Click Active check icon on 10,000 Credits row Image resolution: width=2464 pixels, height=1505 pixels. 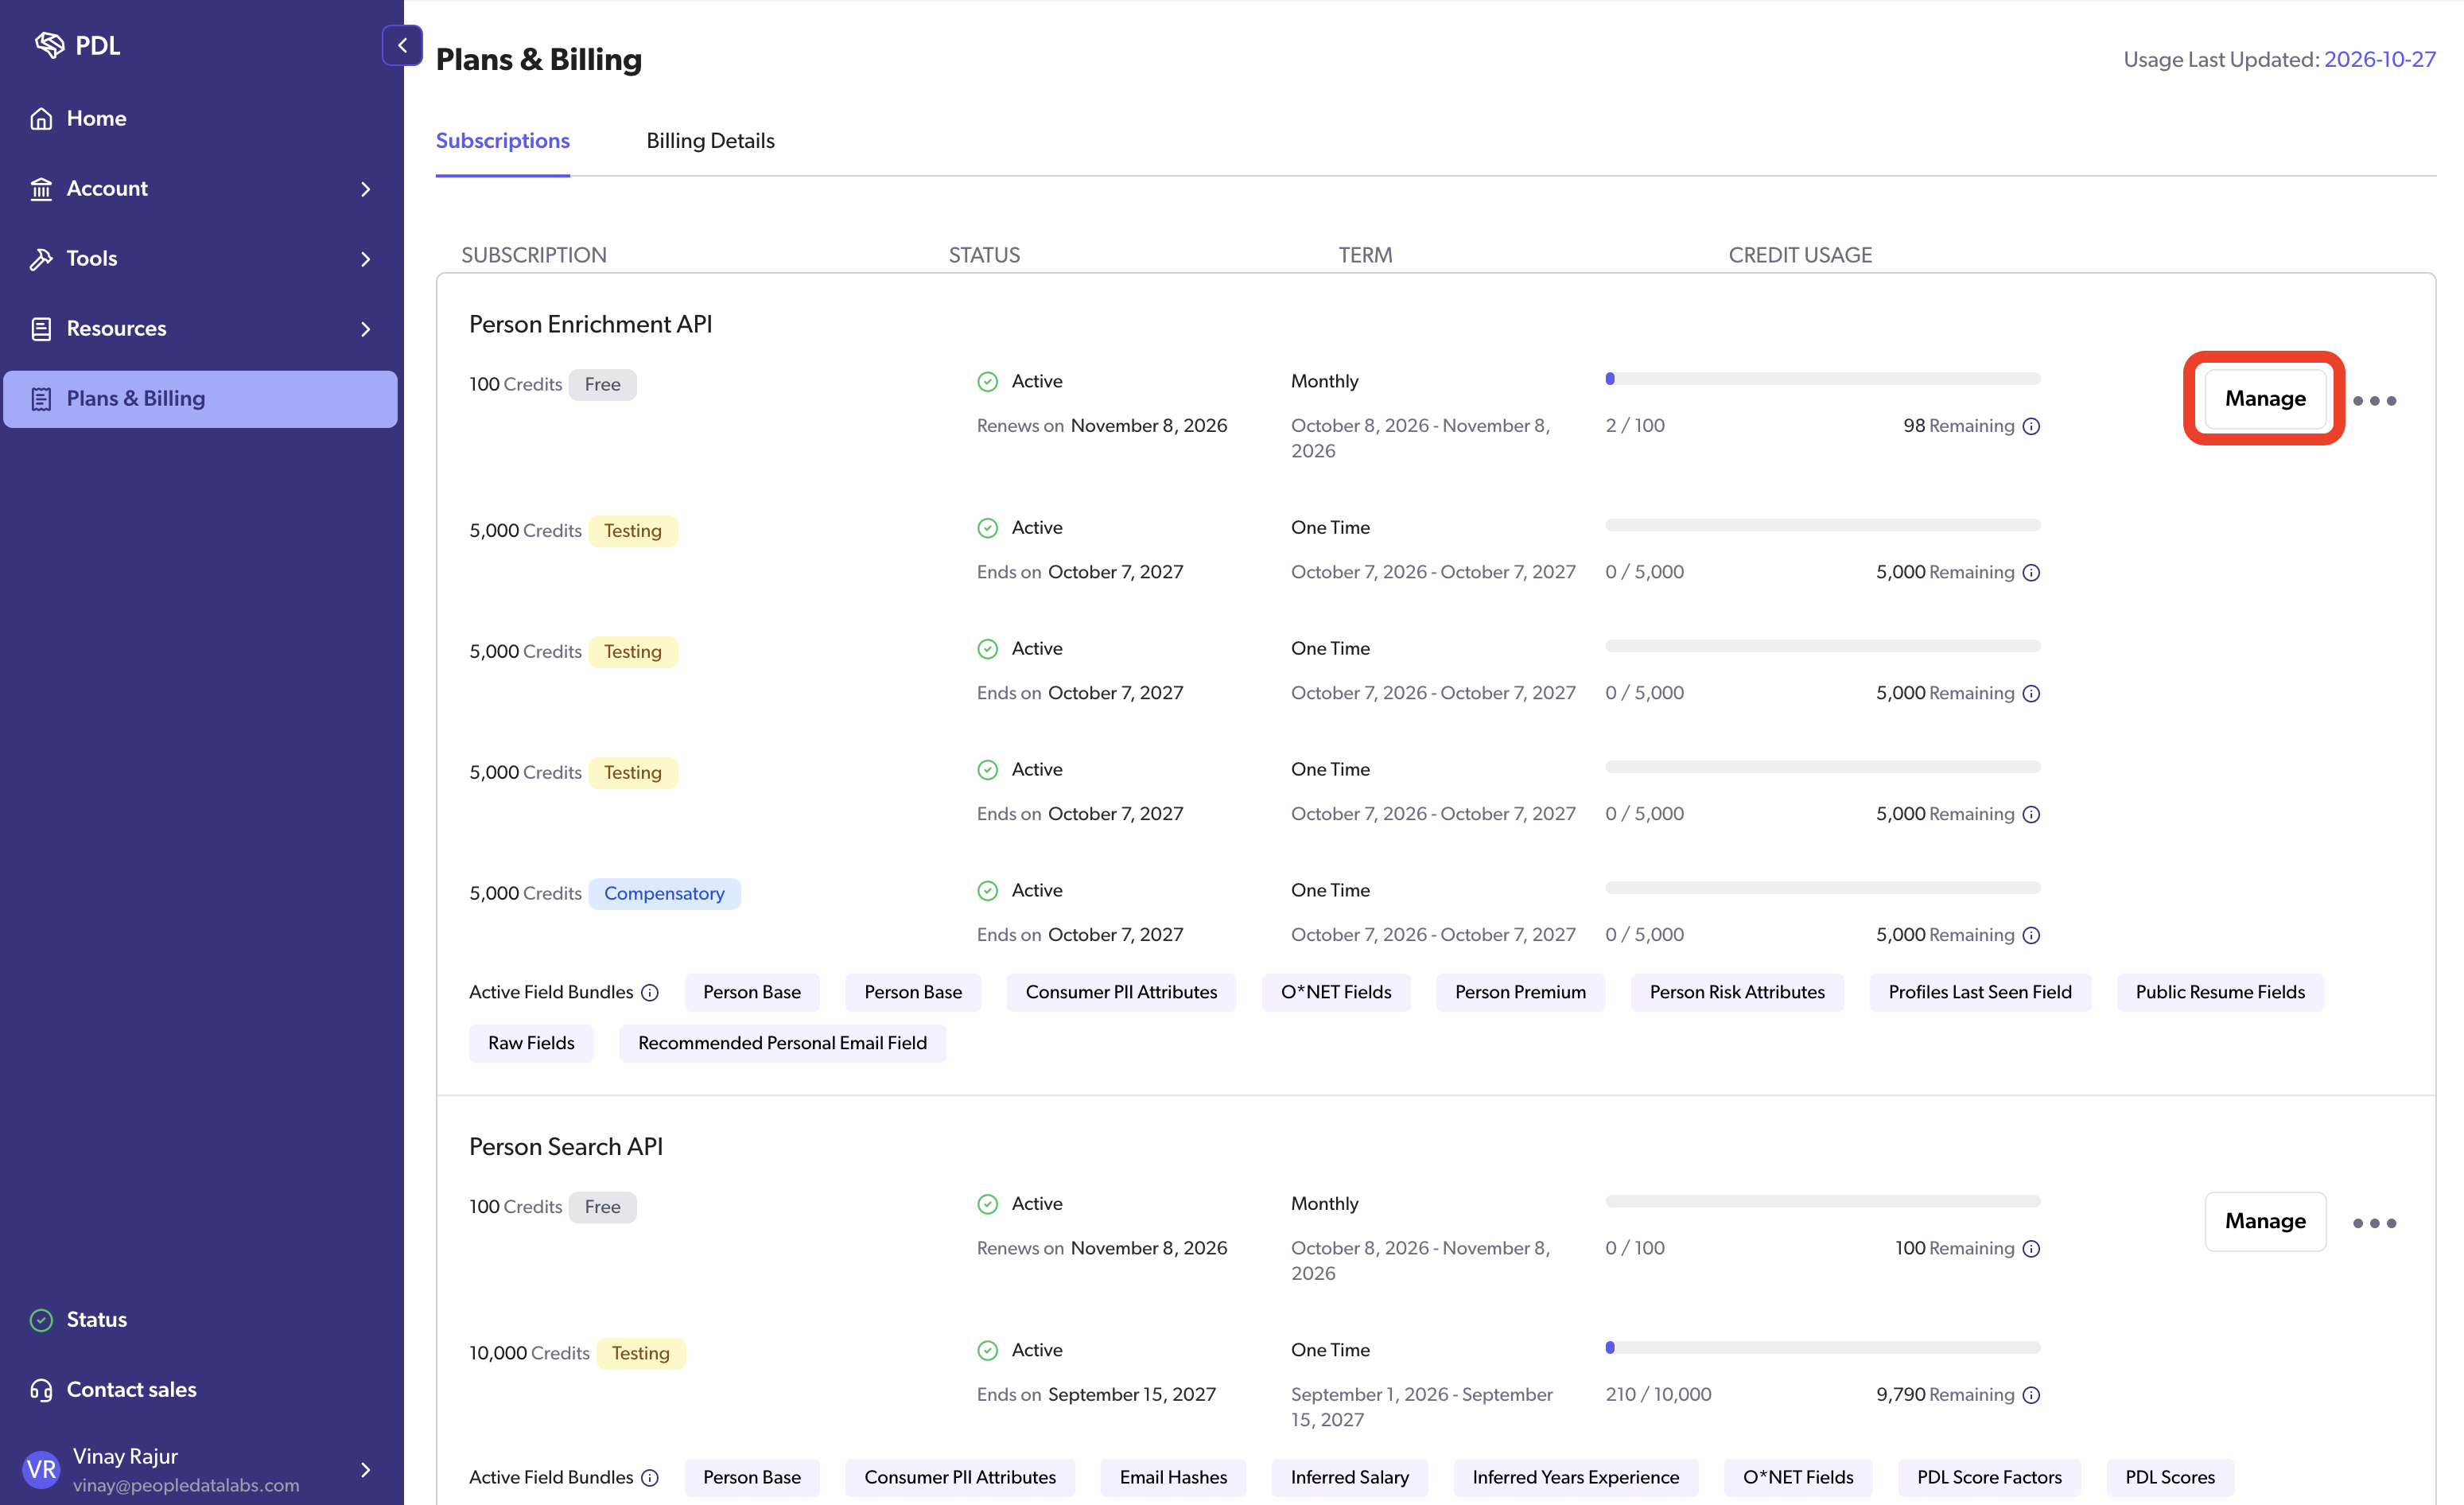coord(987,1351)
